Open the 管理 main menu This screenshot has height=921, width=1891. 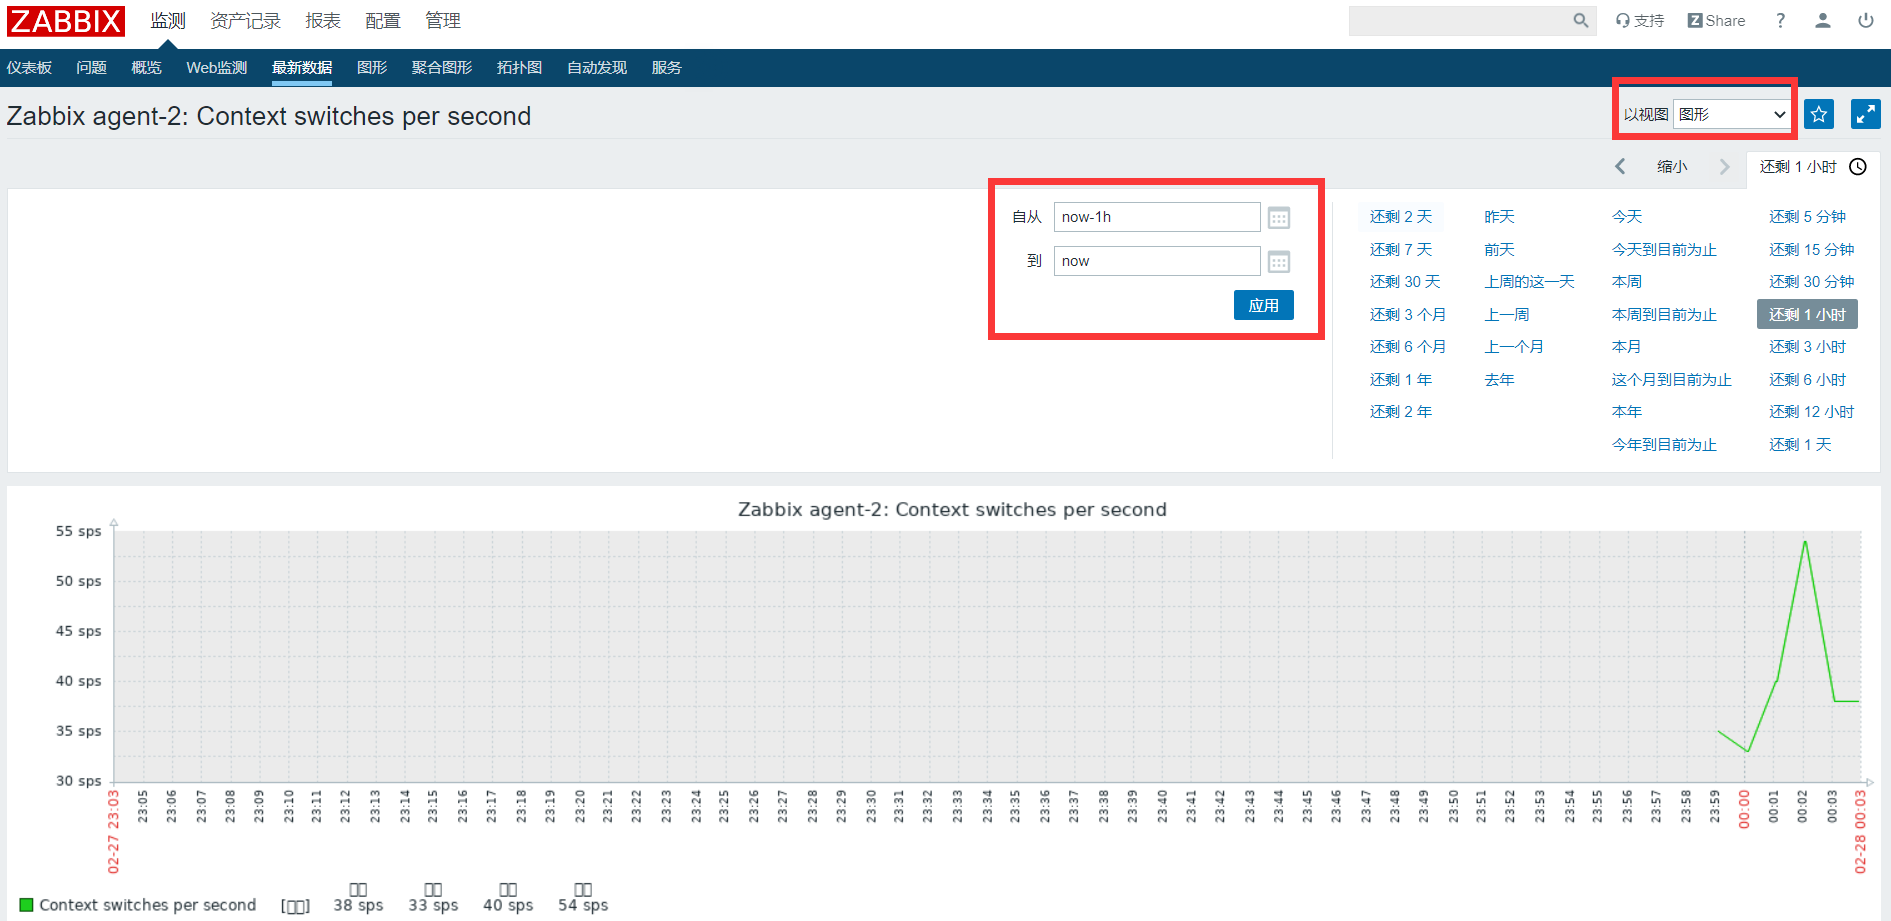(443, 21)
